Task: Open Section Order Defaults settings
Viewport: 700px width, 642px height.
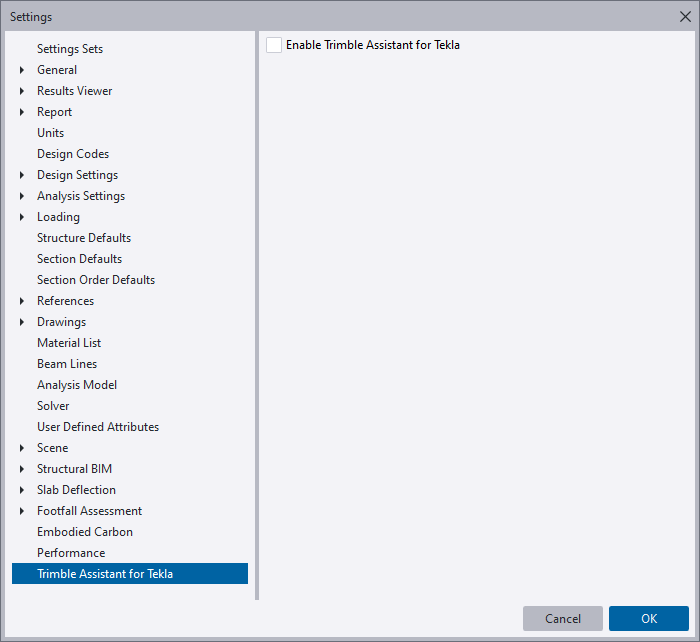Action: coord(96,280)
